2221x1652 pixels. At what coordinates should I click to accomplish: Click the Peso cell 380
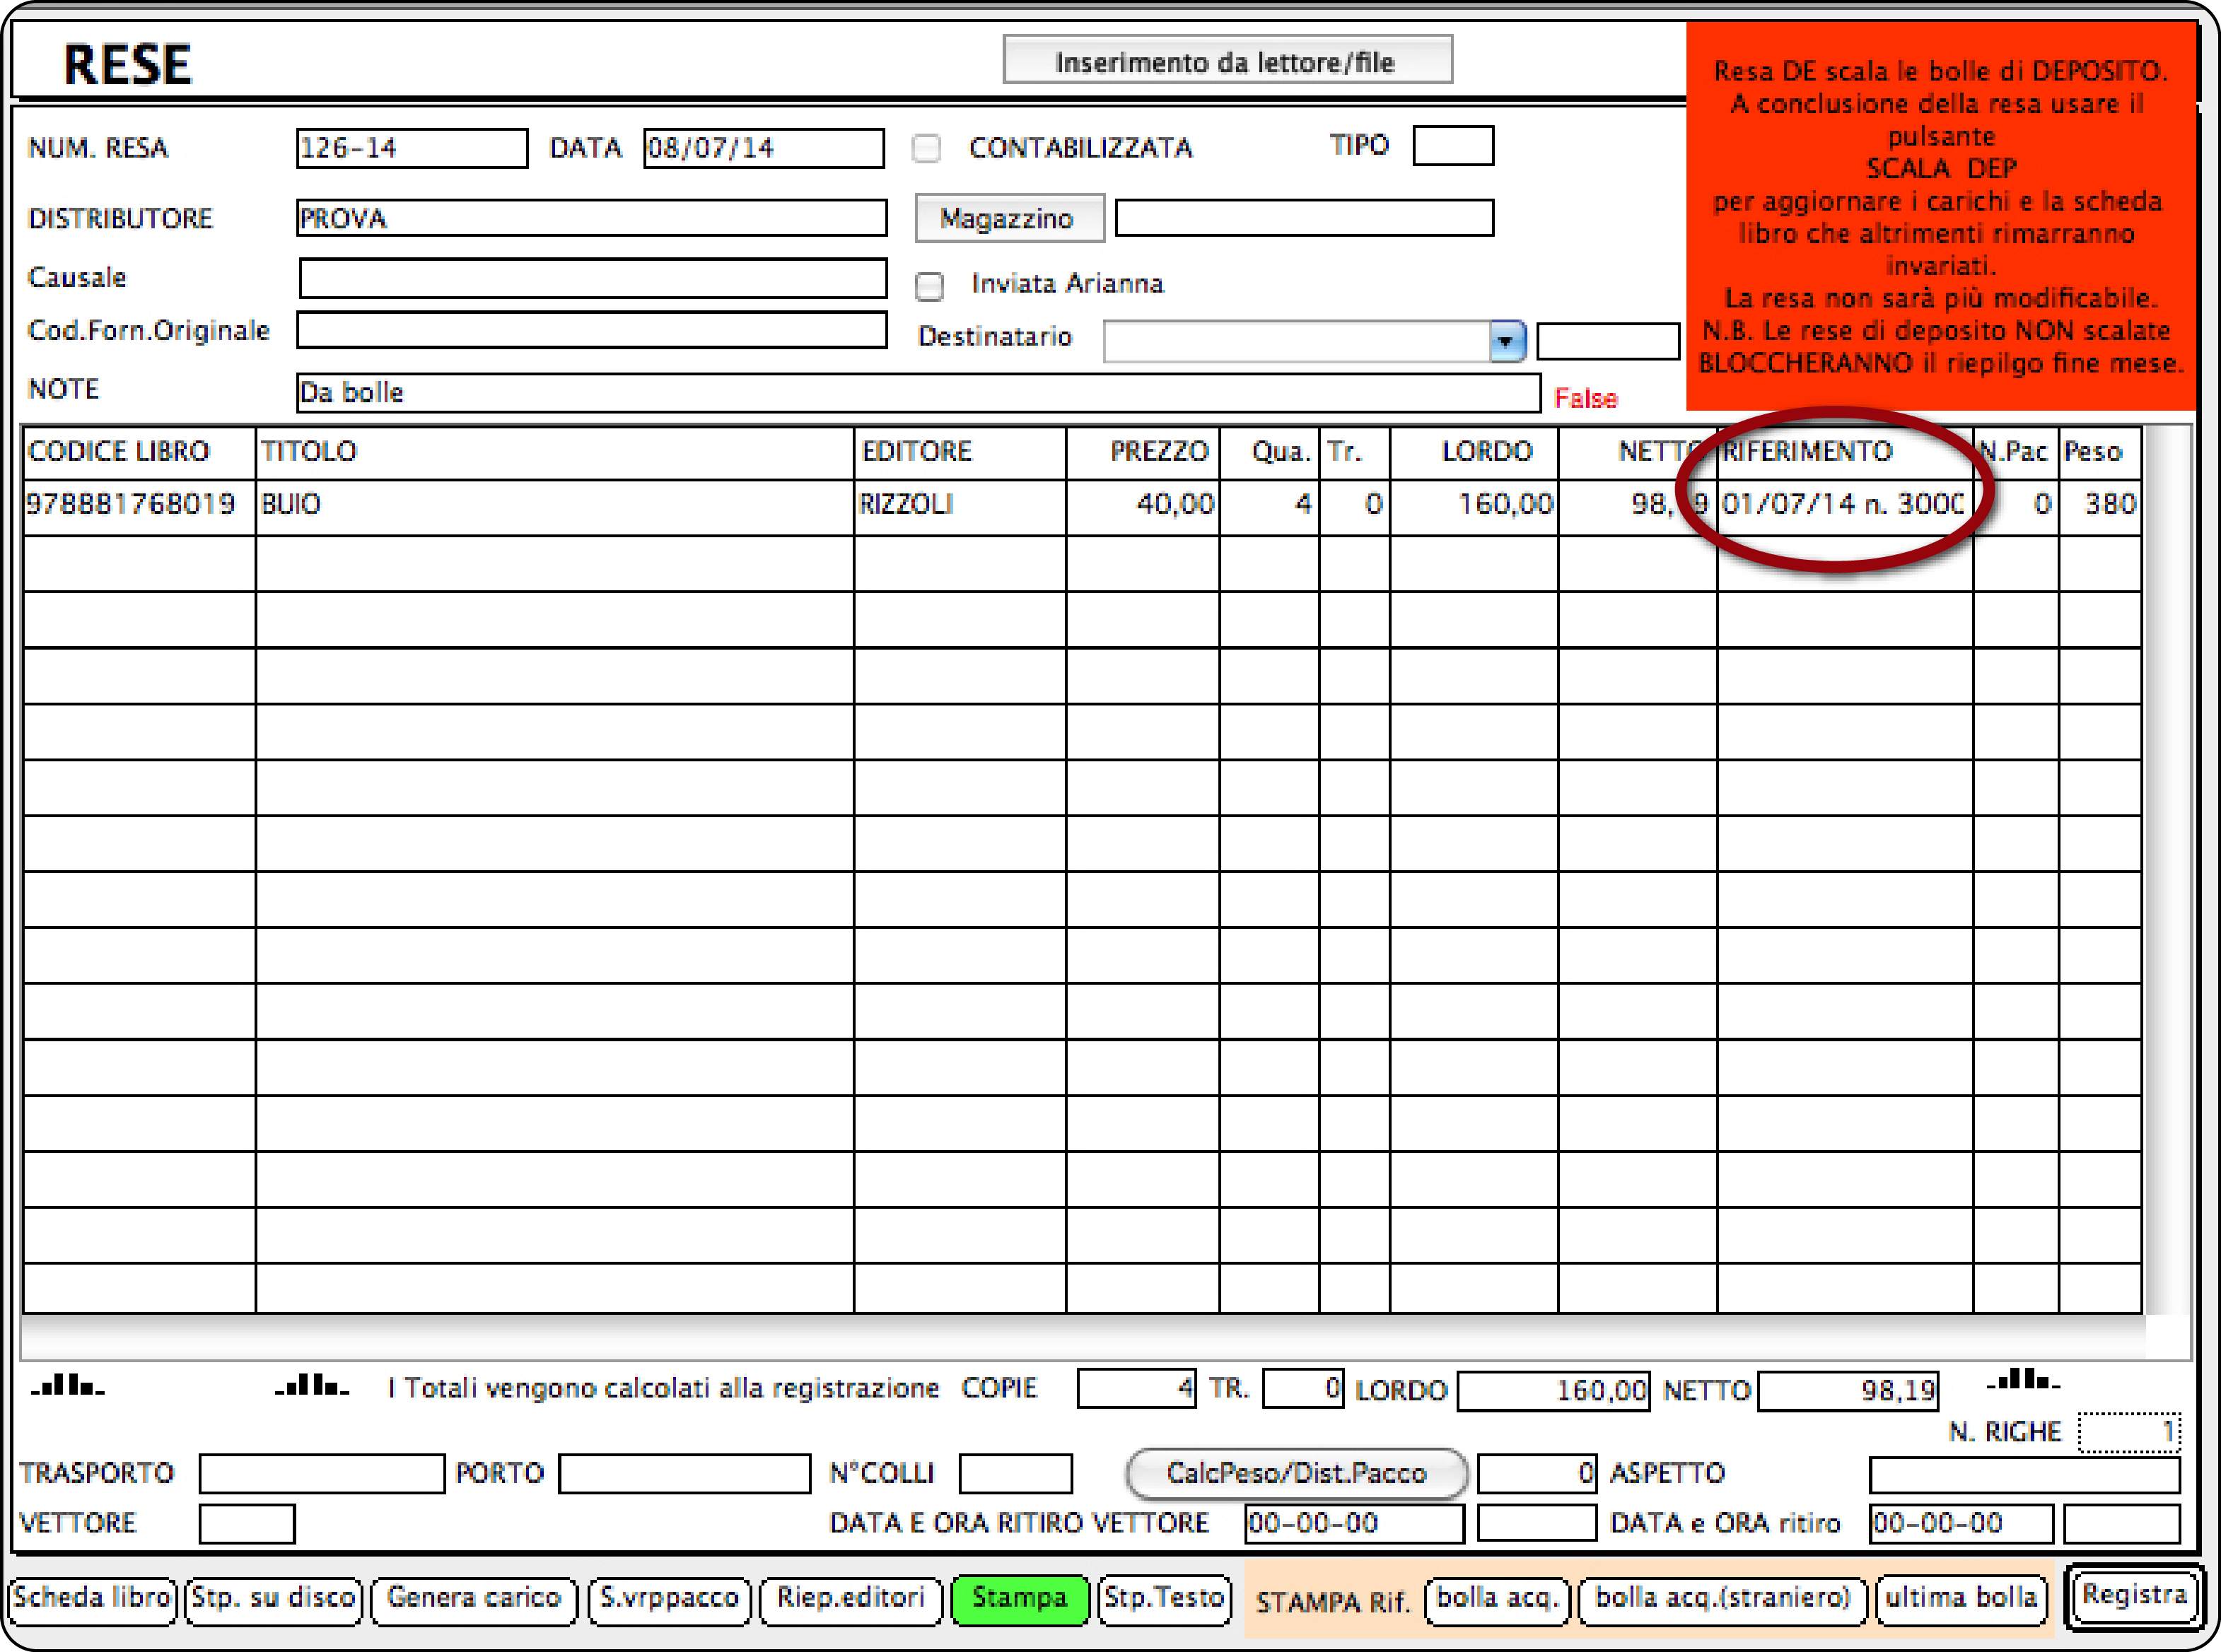click(x=2099, y=507)
